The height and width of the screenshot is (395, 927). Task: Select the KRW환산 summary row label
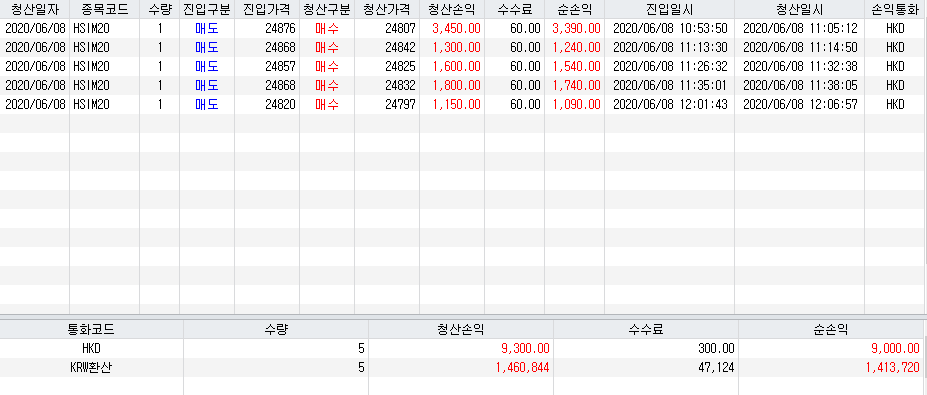[x=92, y=367]
